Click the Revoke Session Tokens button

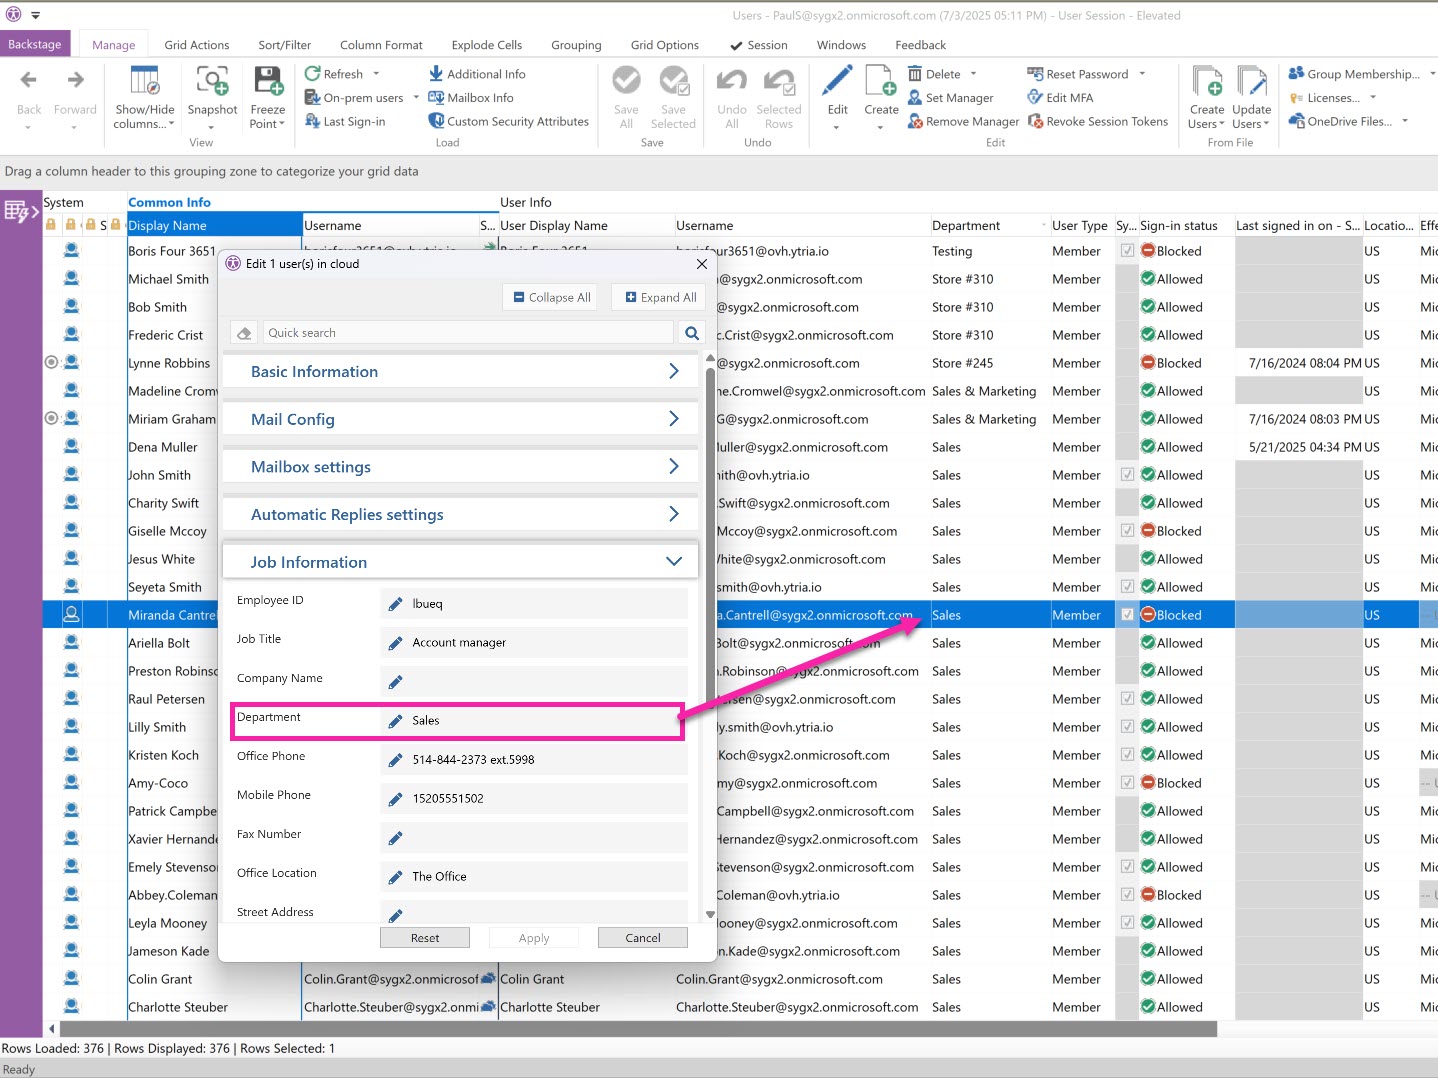click(1098, 122)
